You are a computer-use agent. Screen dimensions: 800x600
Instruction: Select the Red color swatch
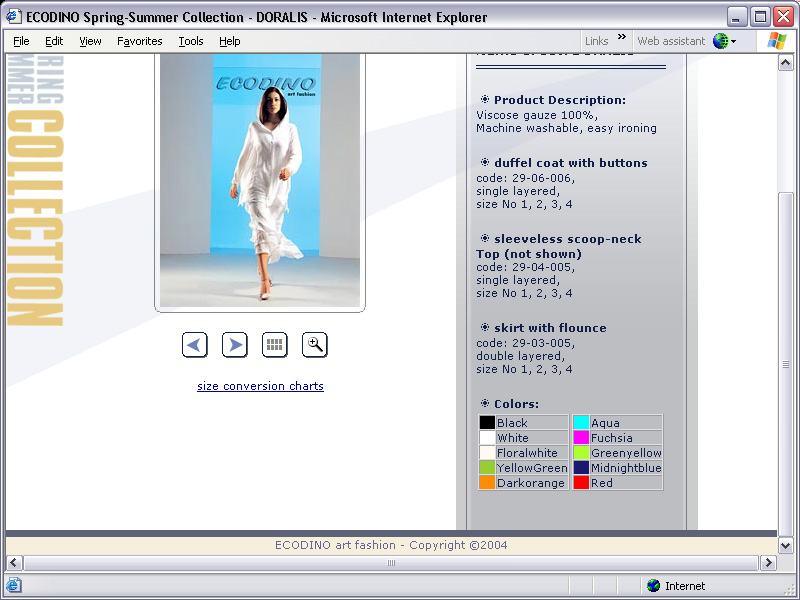(581, 483)
